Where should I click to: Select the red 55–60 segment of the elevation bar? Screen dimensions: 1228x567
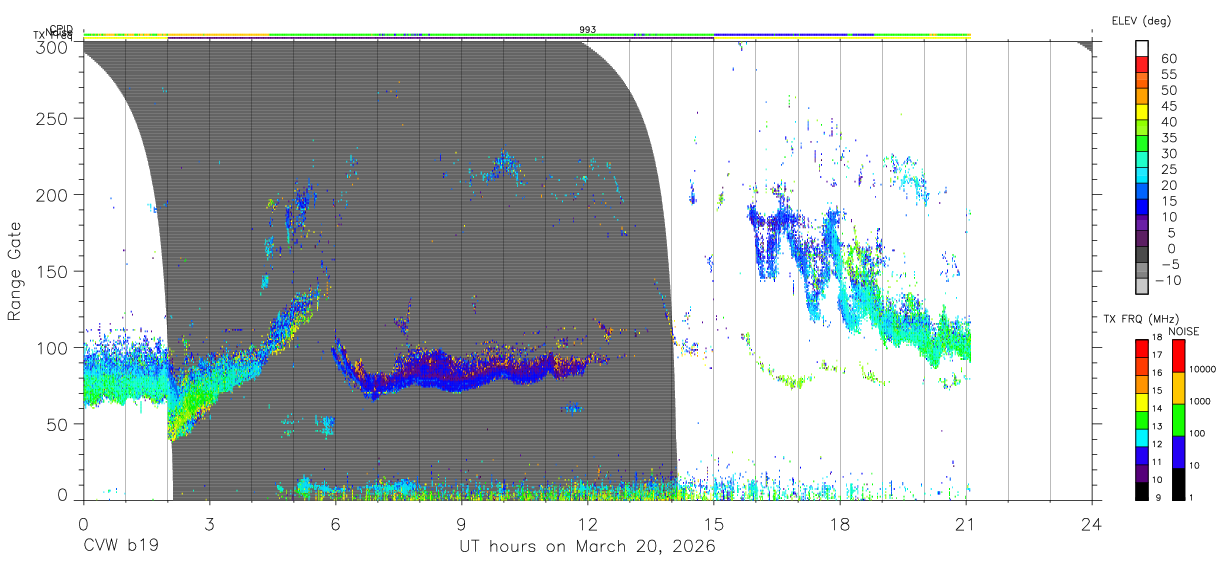(1143, 64)
